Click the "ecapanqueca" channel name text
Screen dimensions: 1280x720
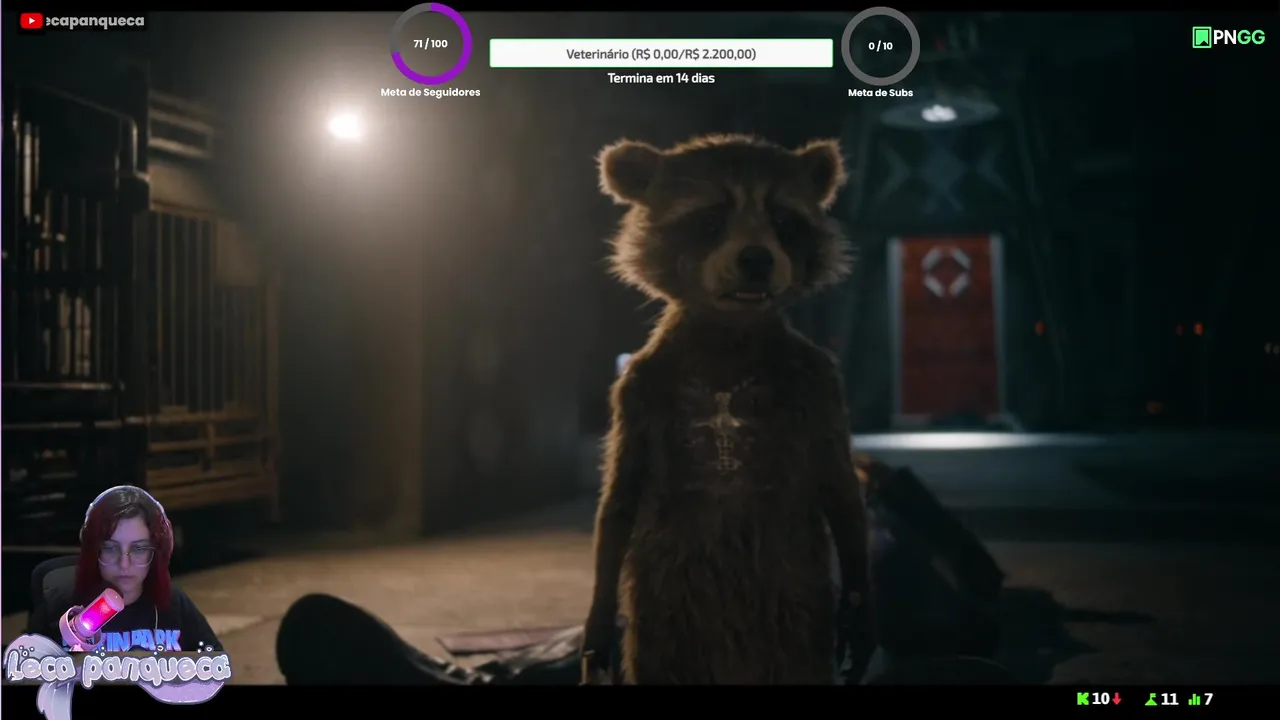(95, 21)
